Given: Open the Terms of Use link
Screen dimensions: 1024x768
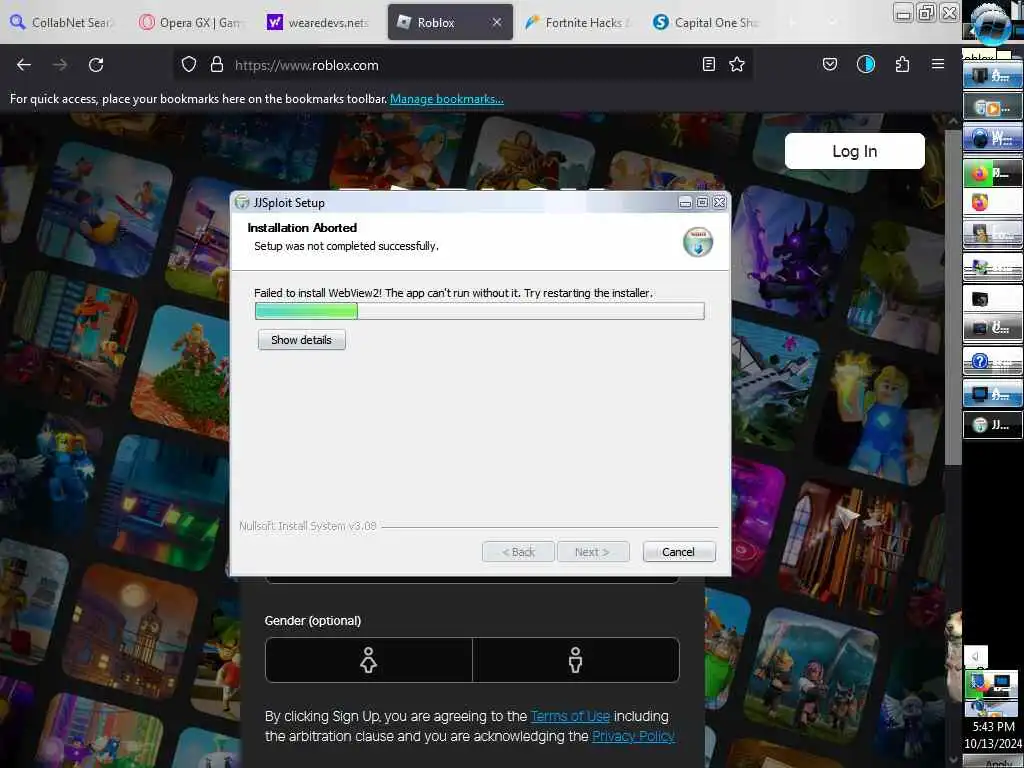Looking at the screenshot, I should [570, 716].
